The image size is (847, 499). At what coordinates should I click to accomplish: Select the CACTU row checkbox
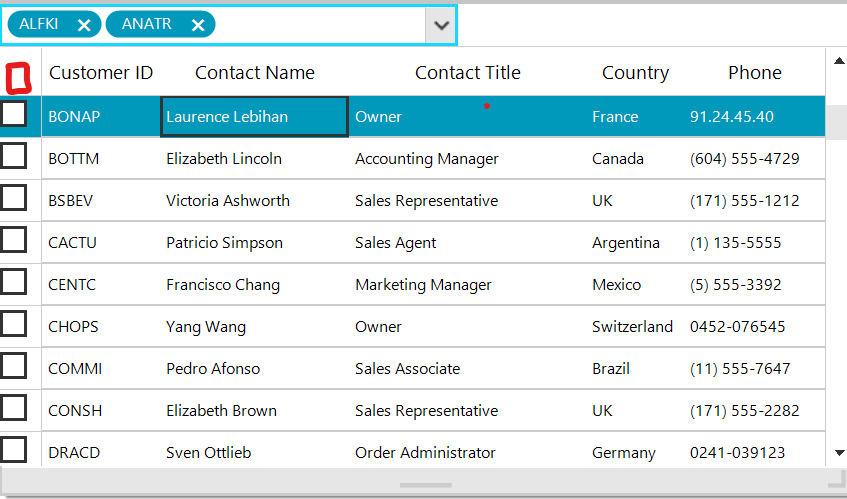14,241
